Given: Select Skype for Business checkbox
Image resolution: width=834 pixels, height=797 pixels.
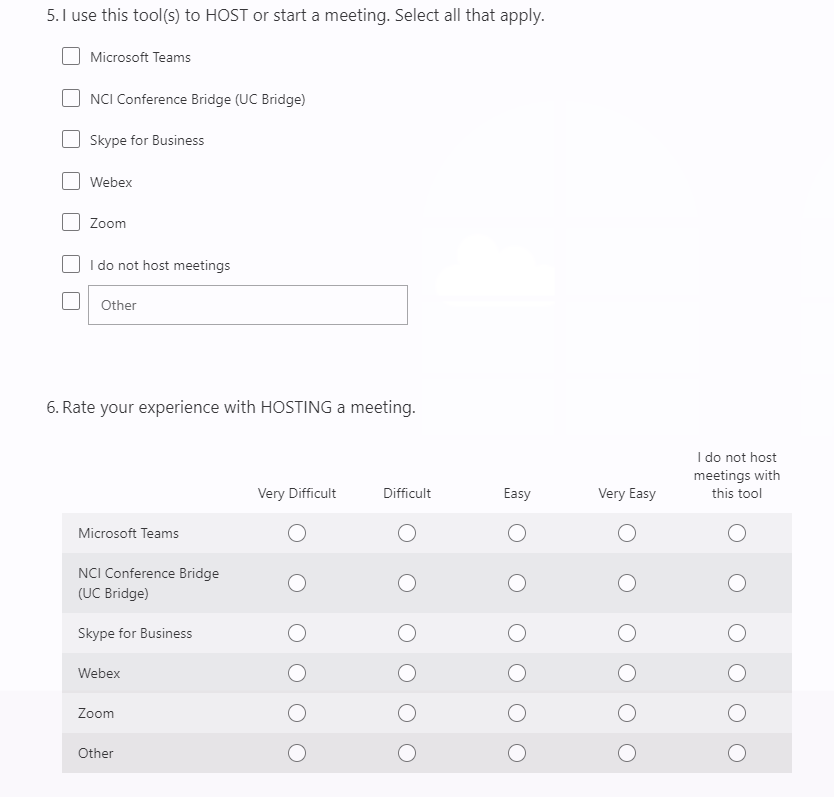Looking at the screenshot, I should 71,140.
